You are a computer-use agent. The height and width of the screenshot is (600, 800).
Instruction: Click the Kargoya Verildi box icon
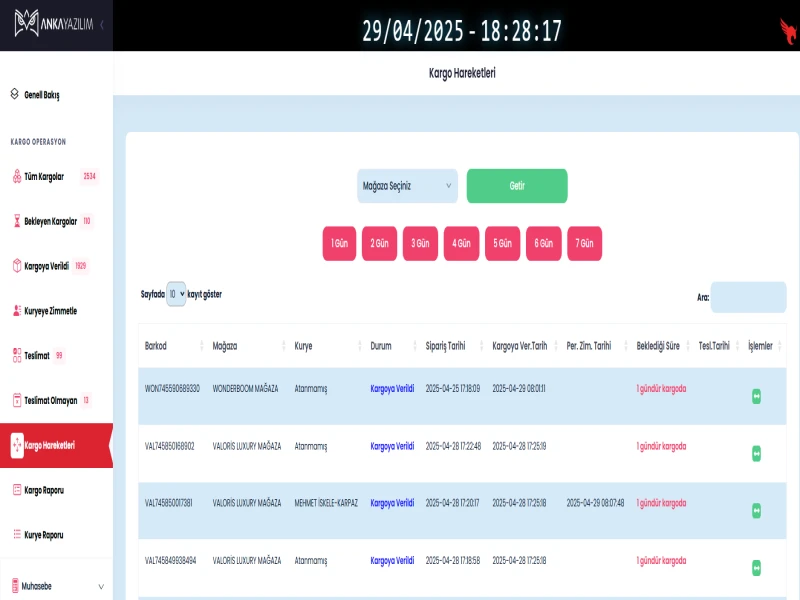click(x=16, y=266)
